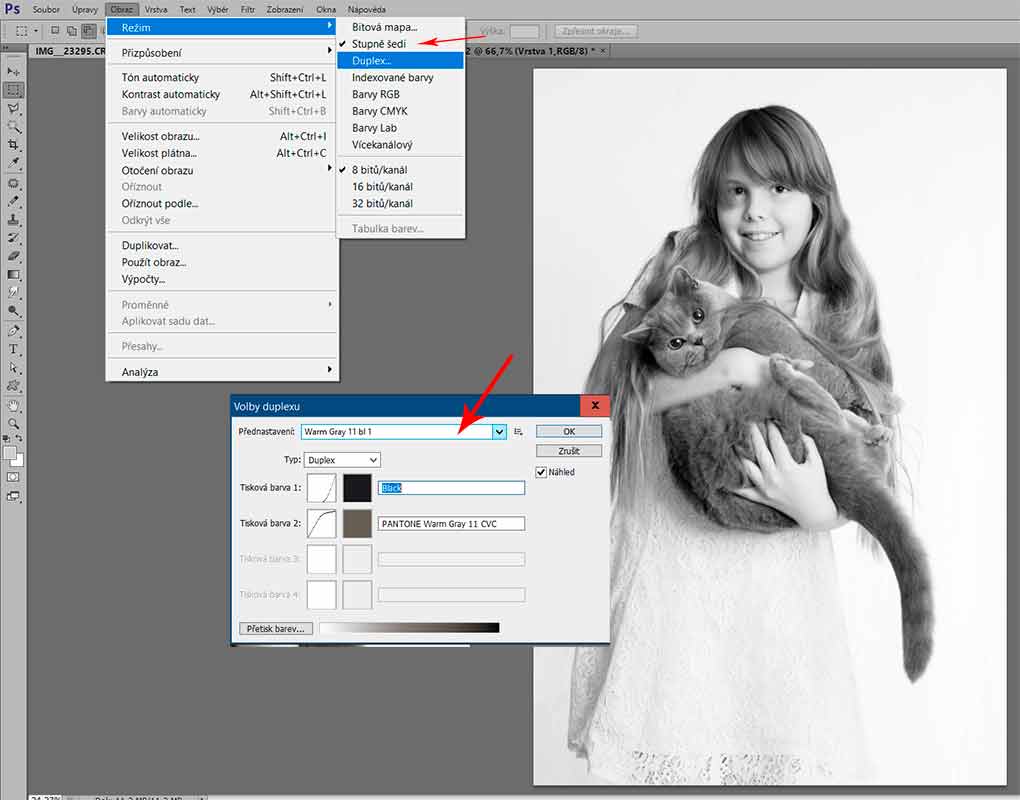Toggle the Náhled preview checkbox
The width and height of the screenshot is (1020, 800).
point(542,472)
